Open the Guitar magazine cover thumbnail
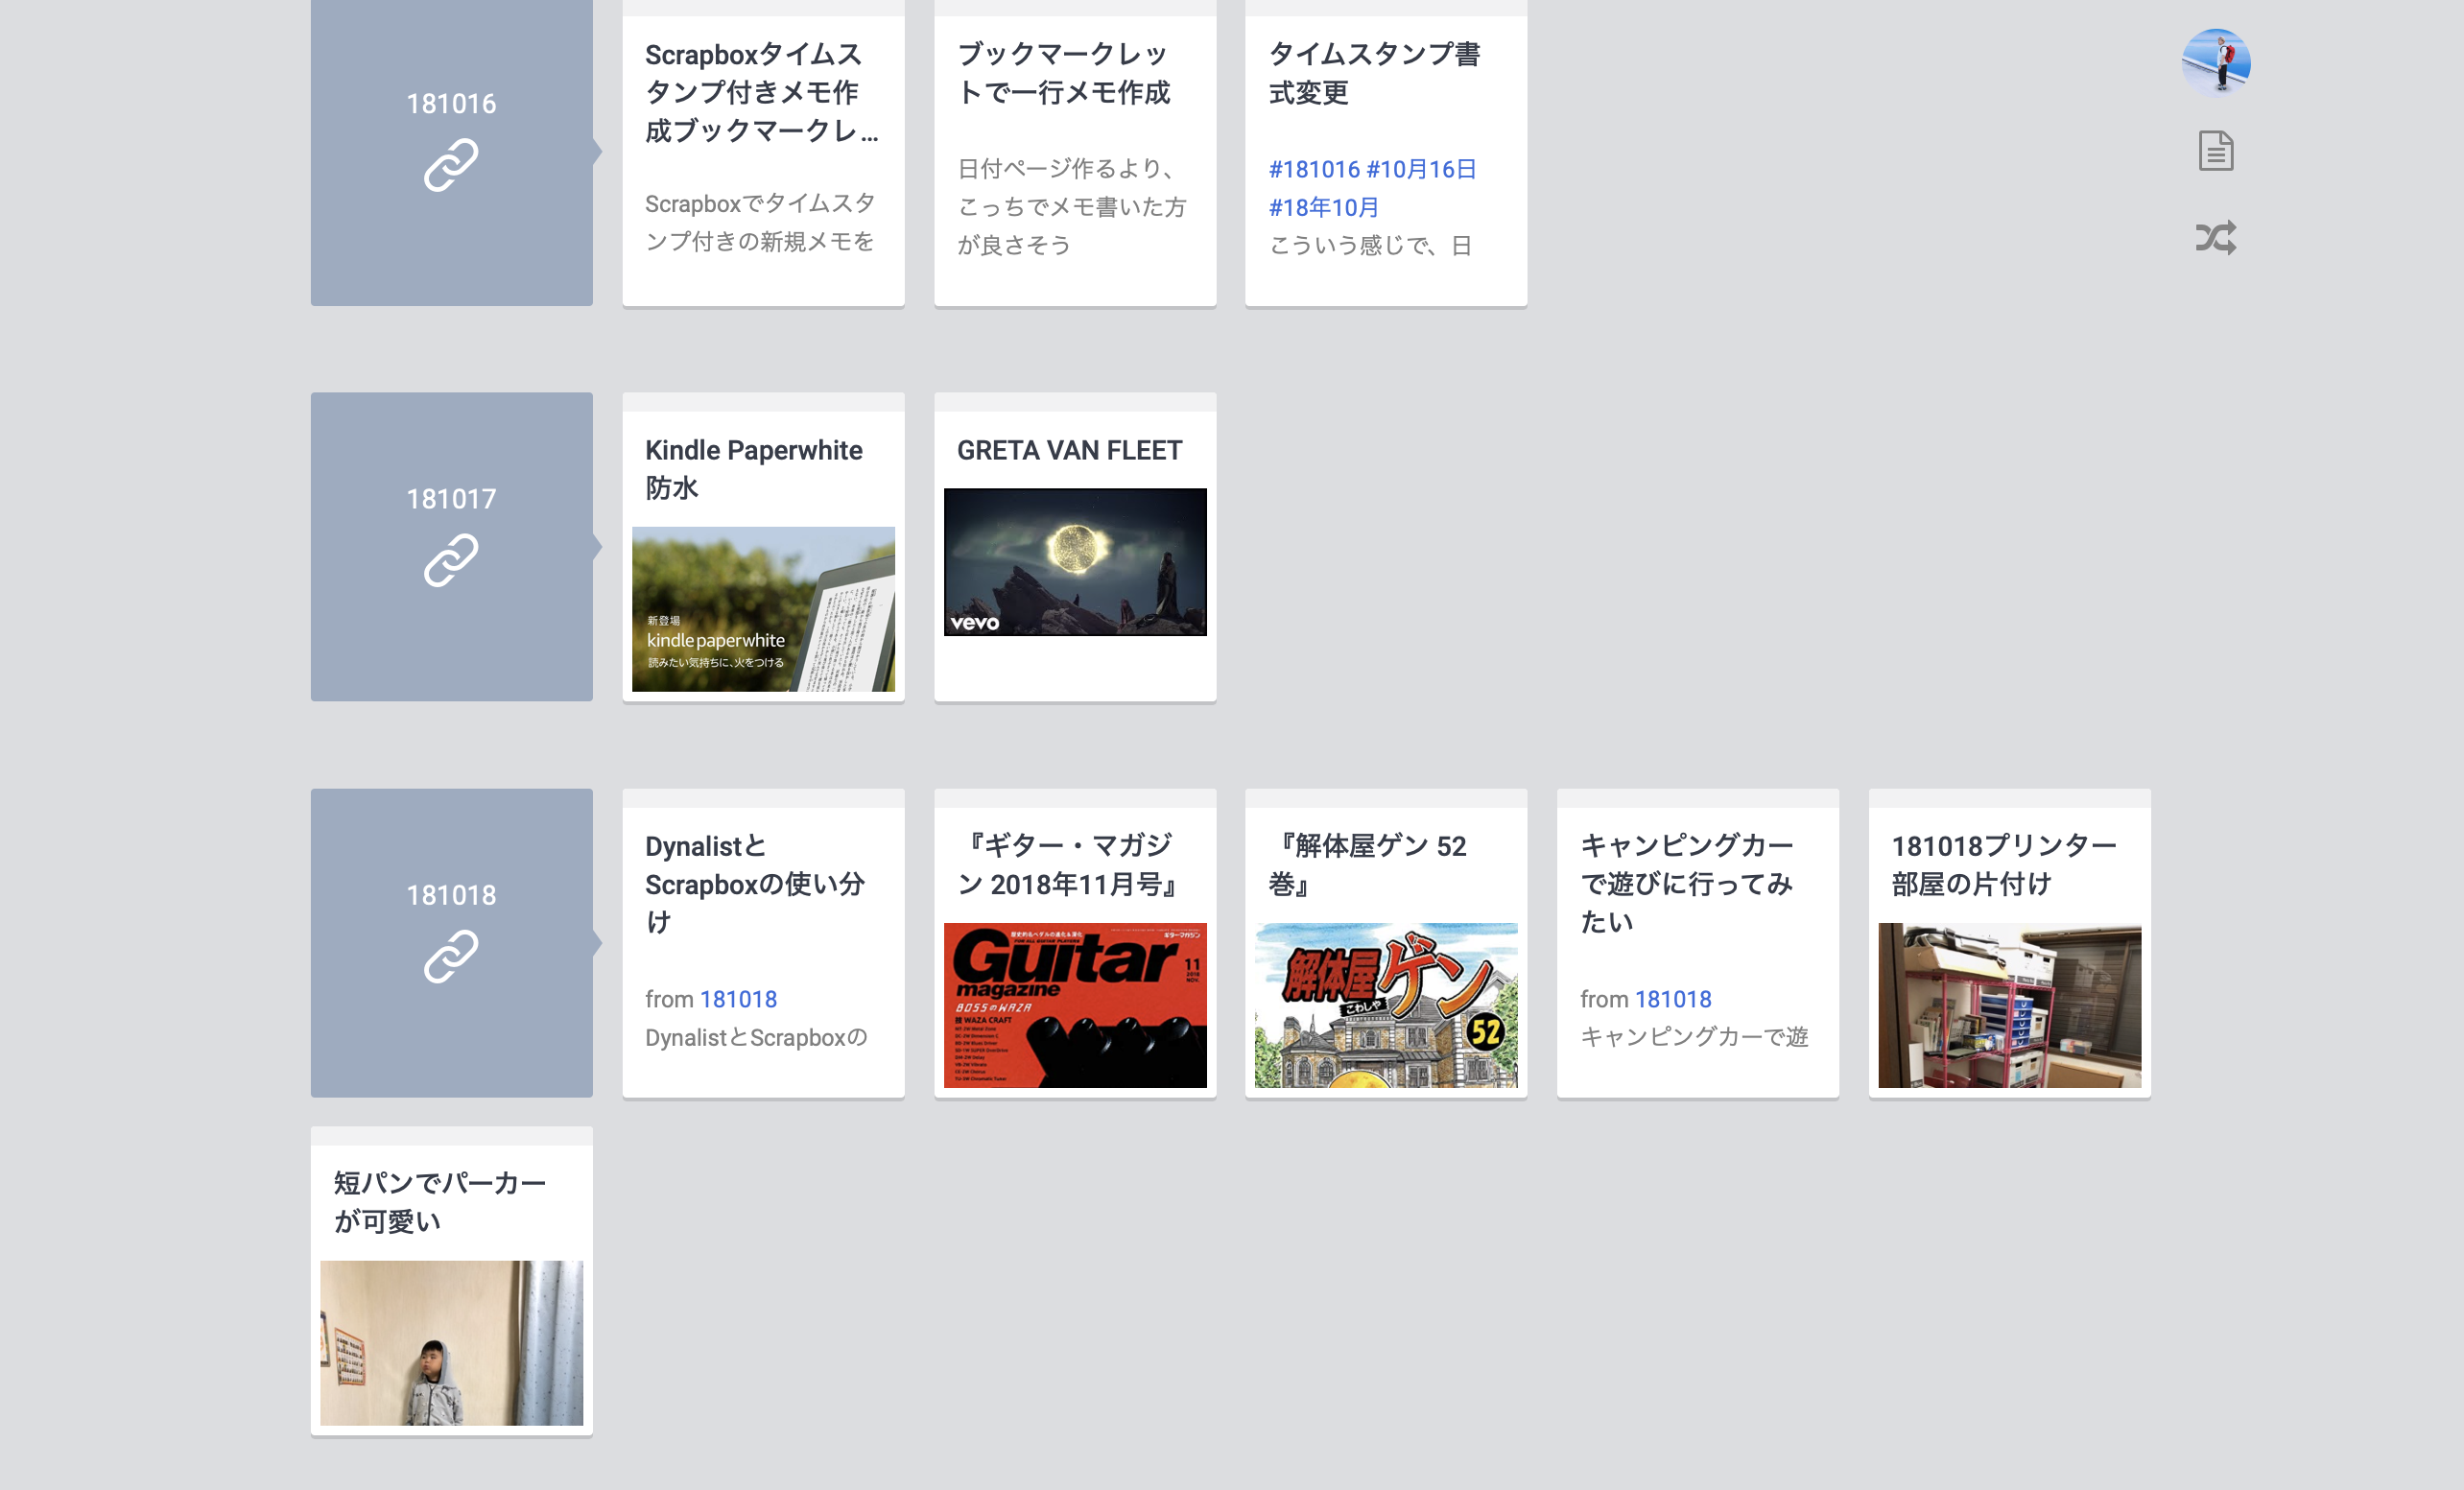 [x=1075, y=1005]
